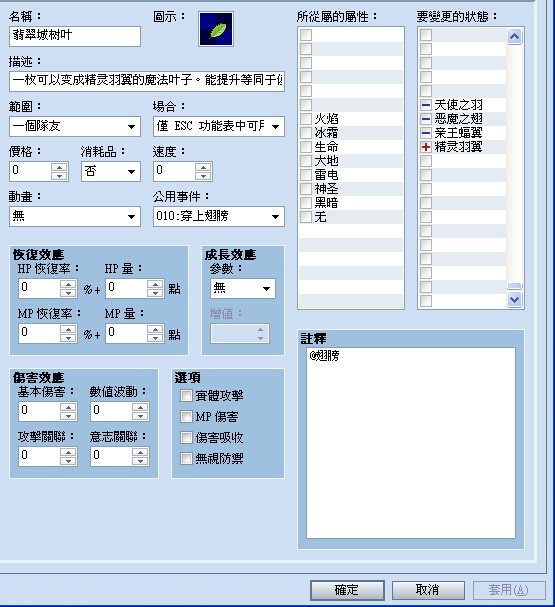Click the 描述 text field

(147, 81)
